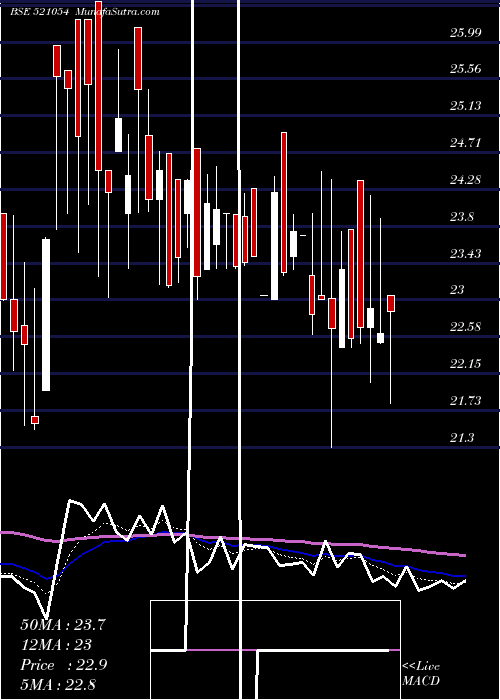
Task: Click the 5MA : 22.8 legend value
Action: (58, 684)
